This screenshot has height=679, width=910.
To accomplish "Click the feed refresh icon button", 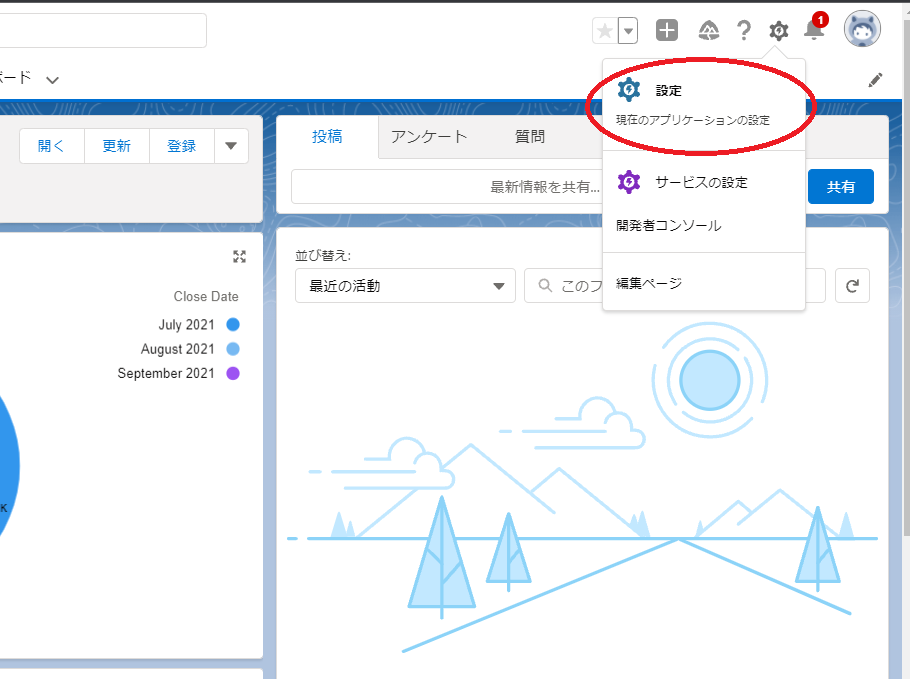I will pos(852,286).
